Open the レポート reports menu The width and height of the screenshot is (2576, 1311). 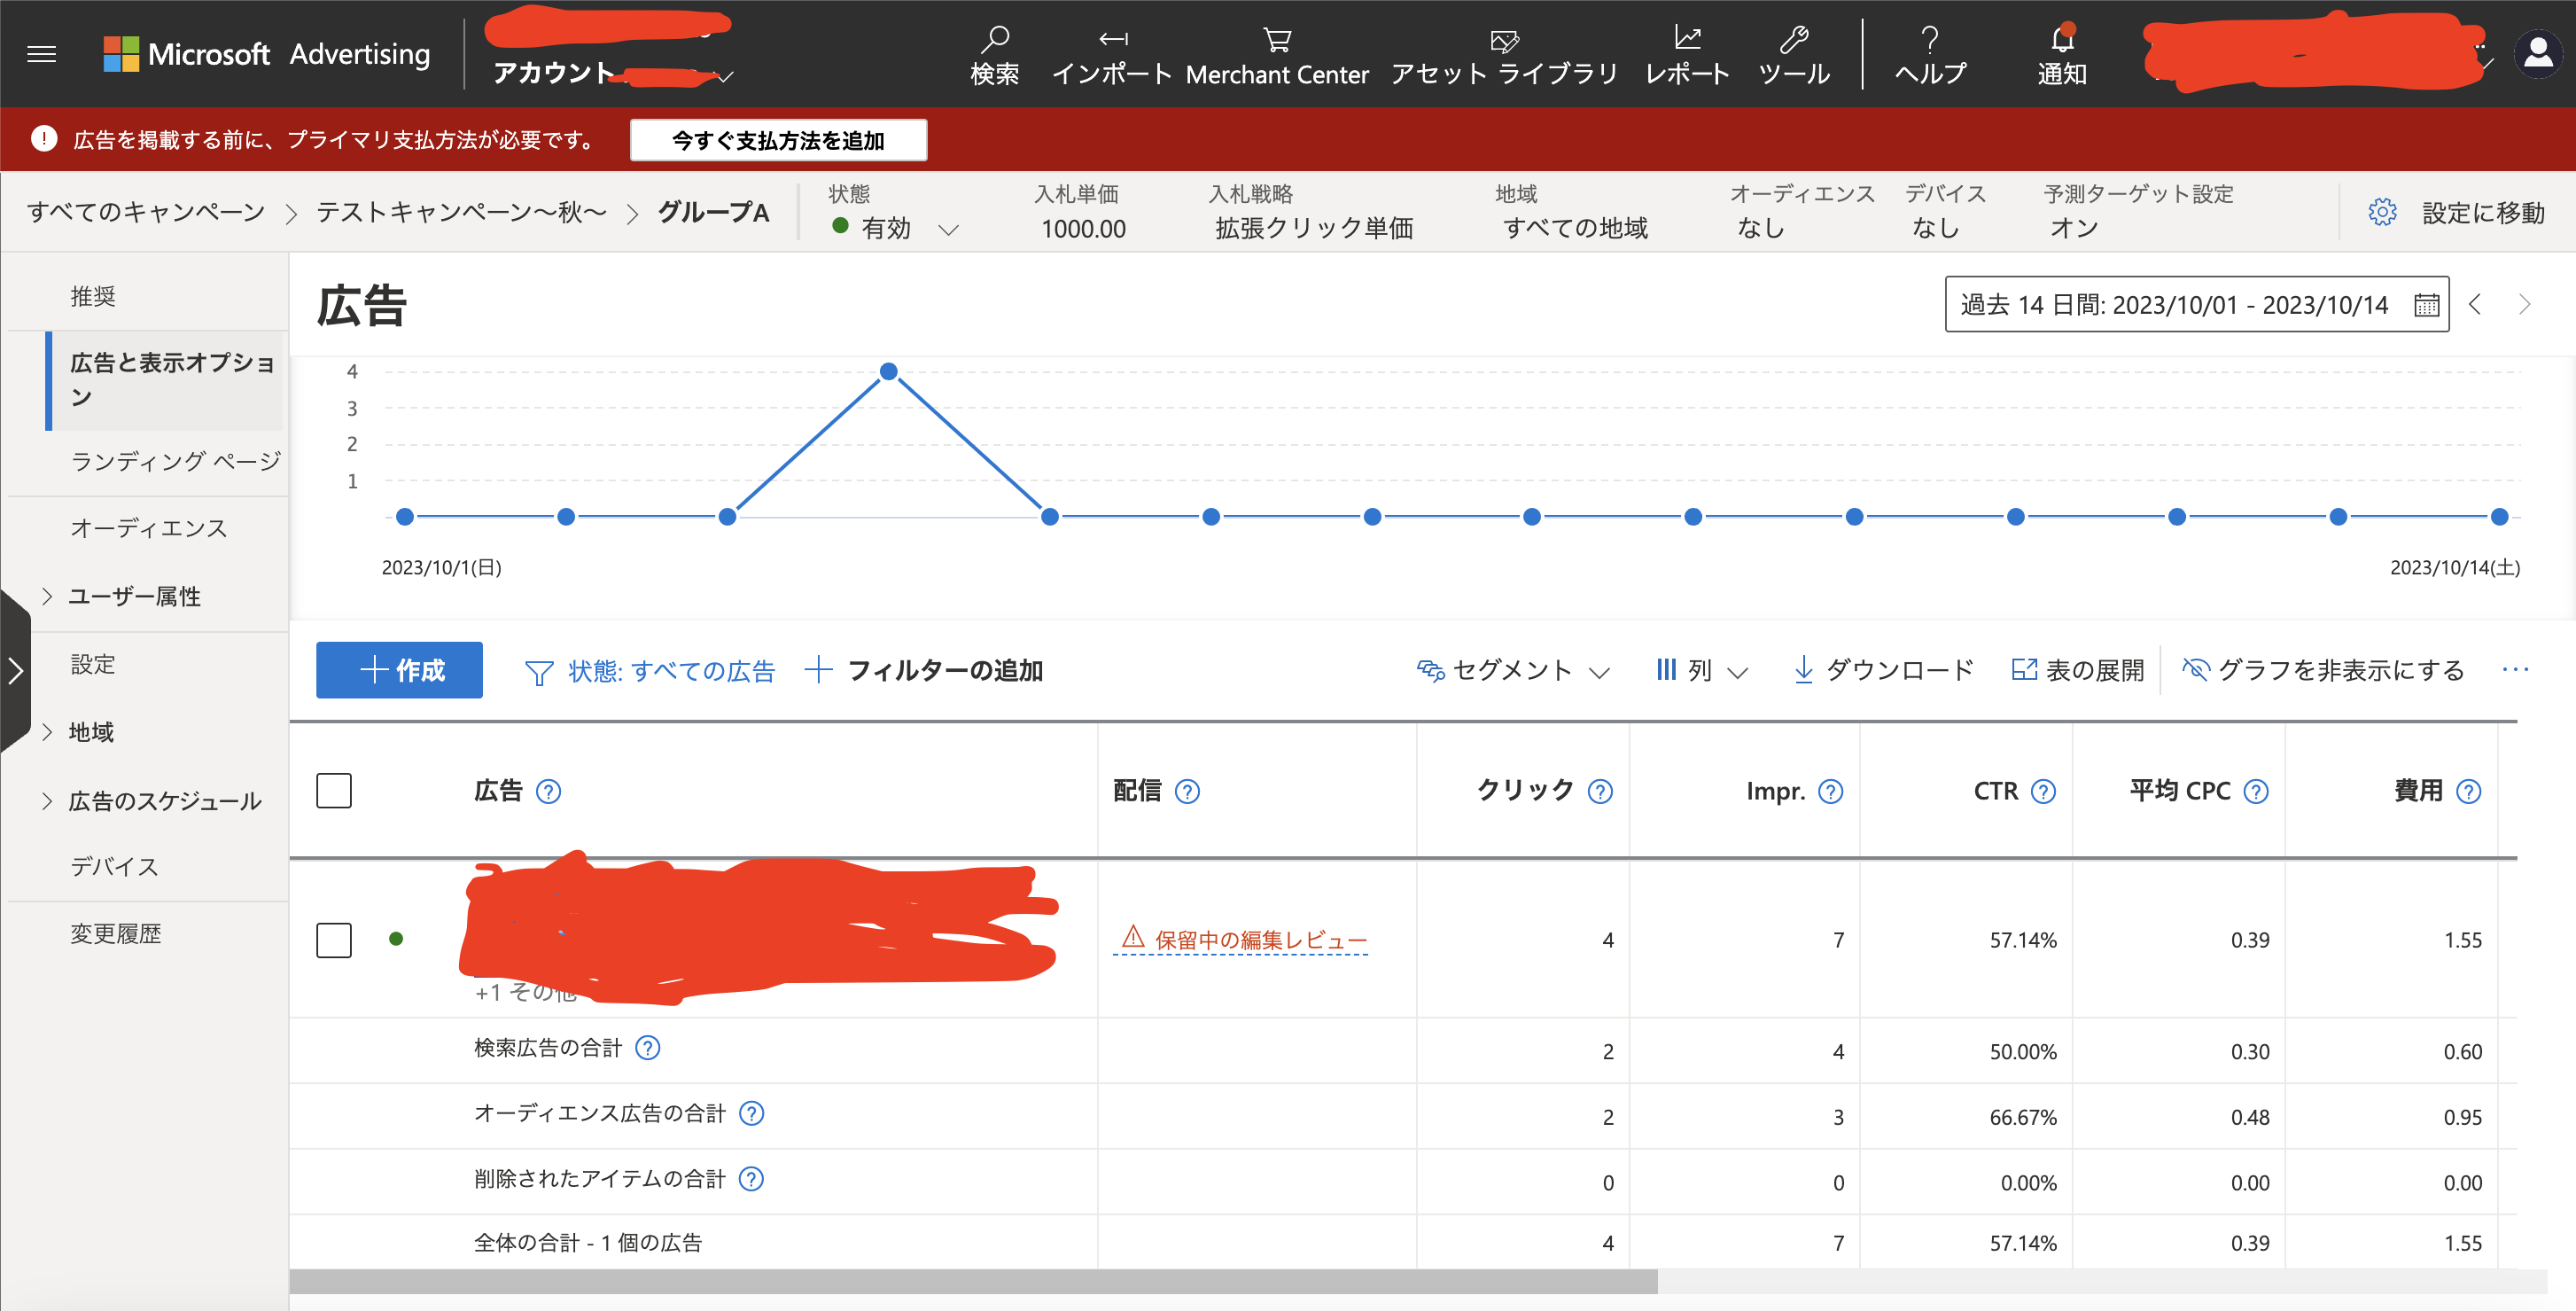[1687, 55]
